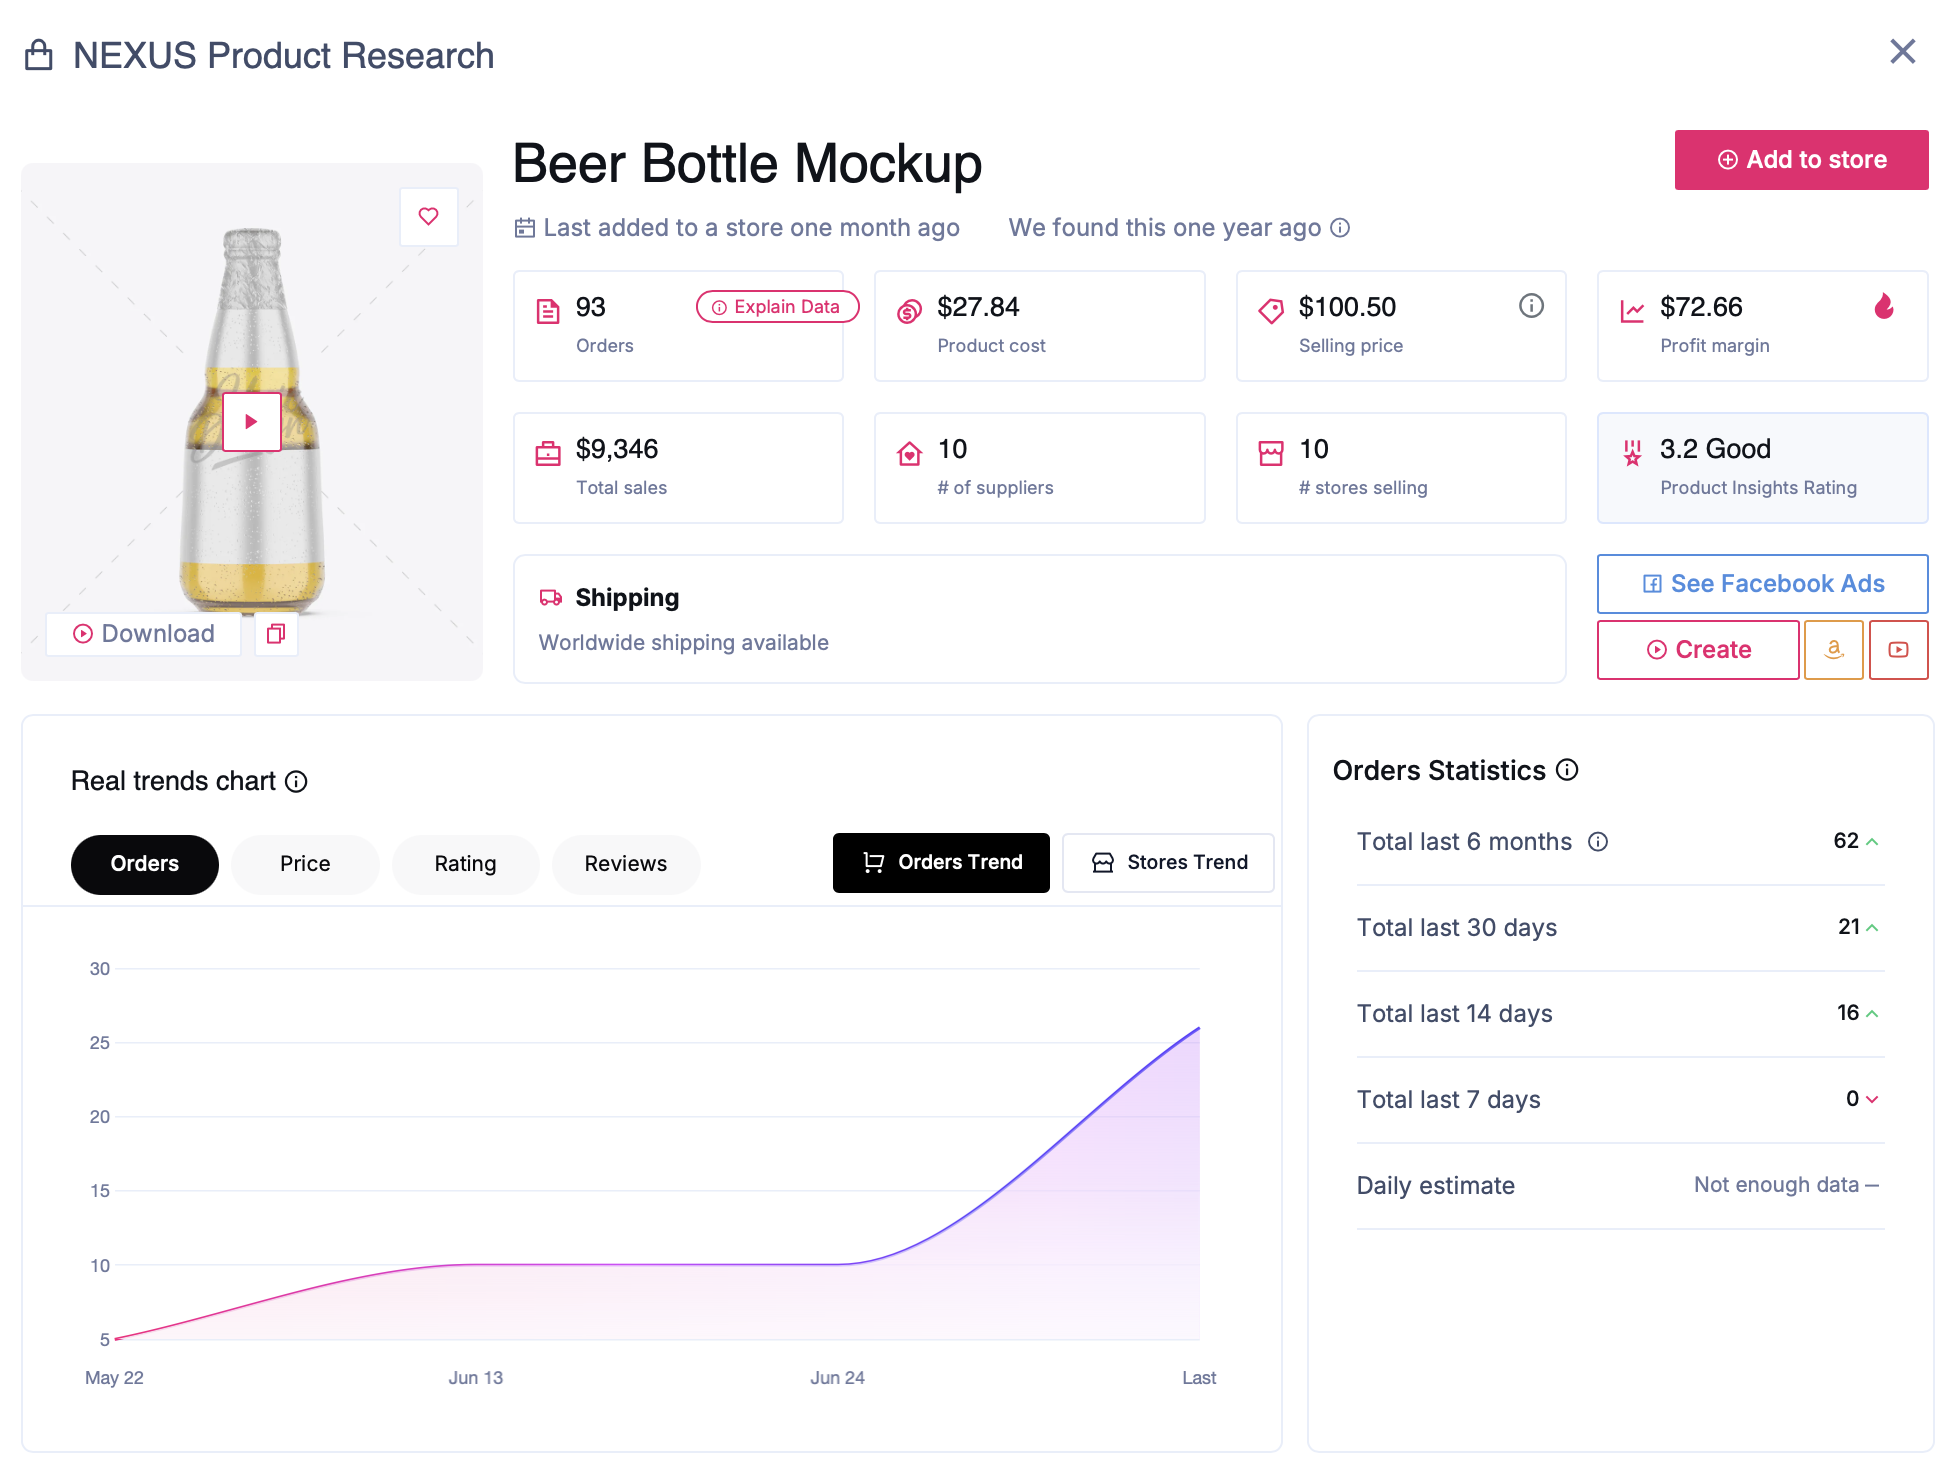Click the stores selling shop icon
Viewport: 1952px width, 1460px height.
coord(1271,454)
